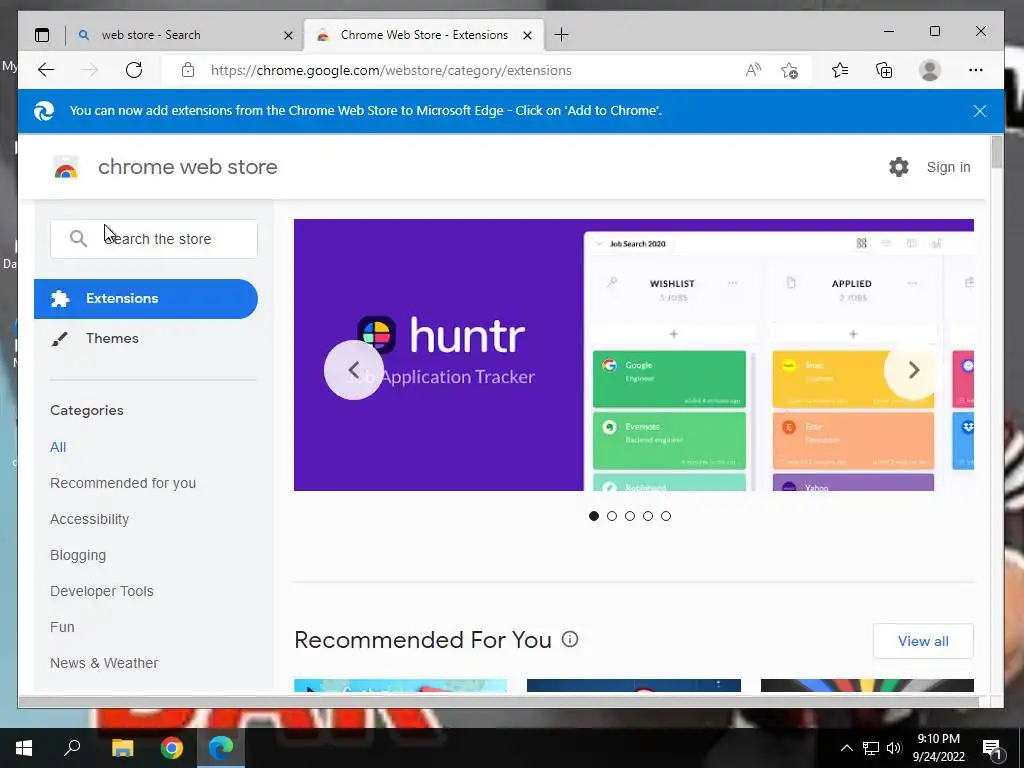Choose the Developer Tools category

tap(102, 591)
